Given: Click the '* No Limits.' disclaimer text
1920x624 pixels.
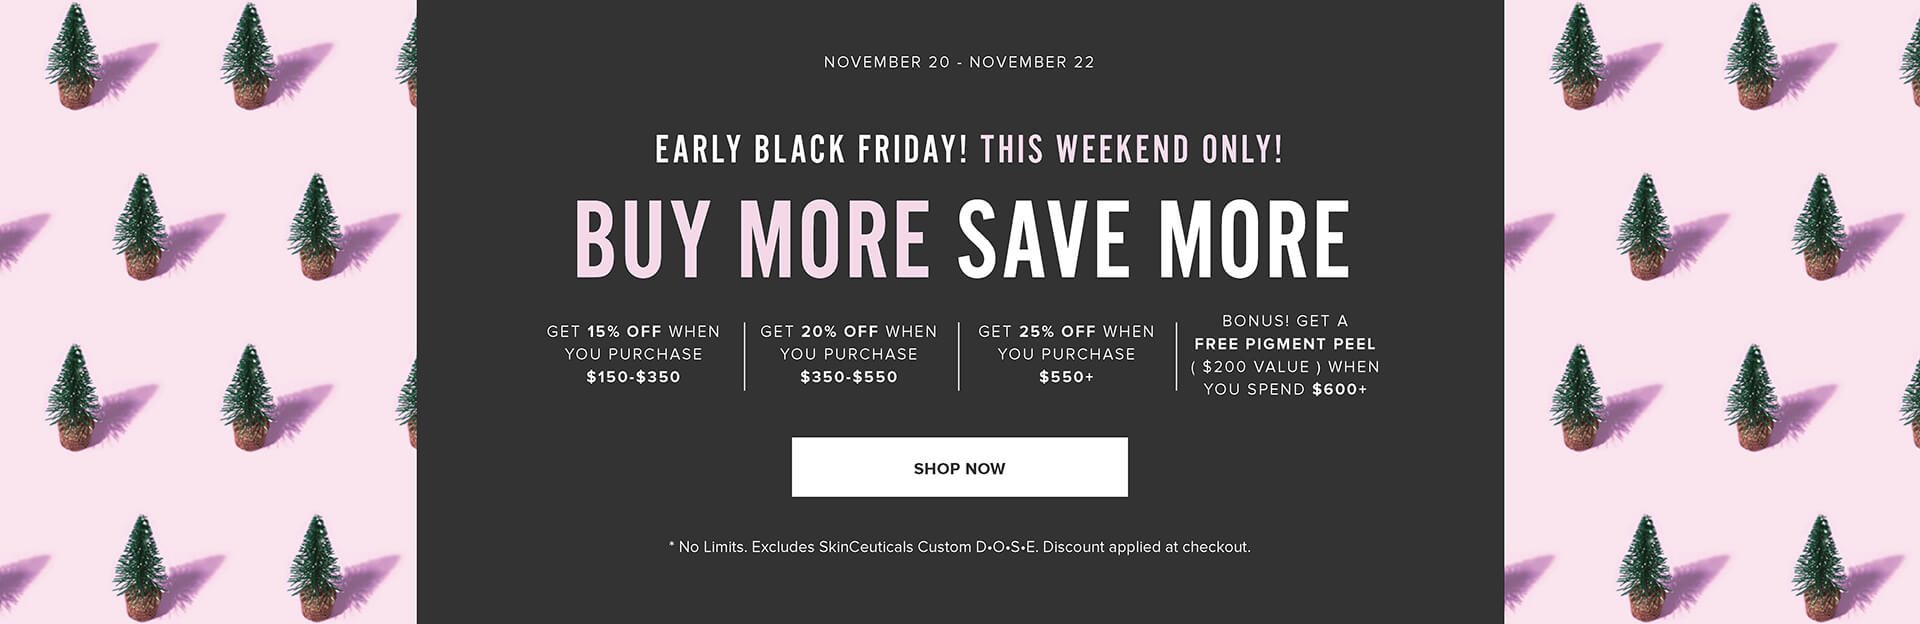Looking at the screenshot, I should pyautogui.click(x=707, y=547).
